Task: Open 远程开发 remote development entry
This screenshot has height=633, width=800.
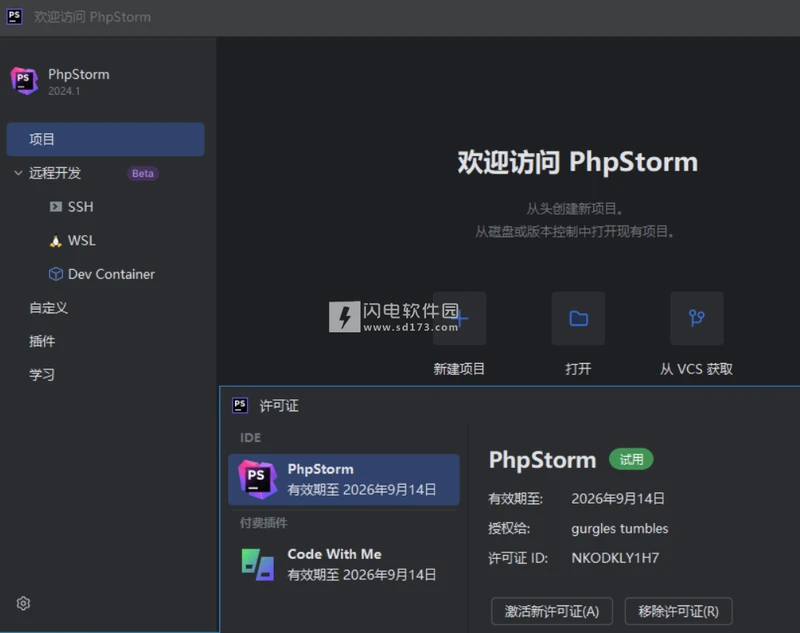Action: 55,173
